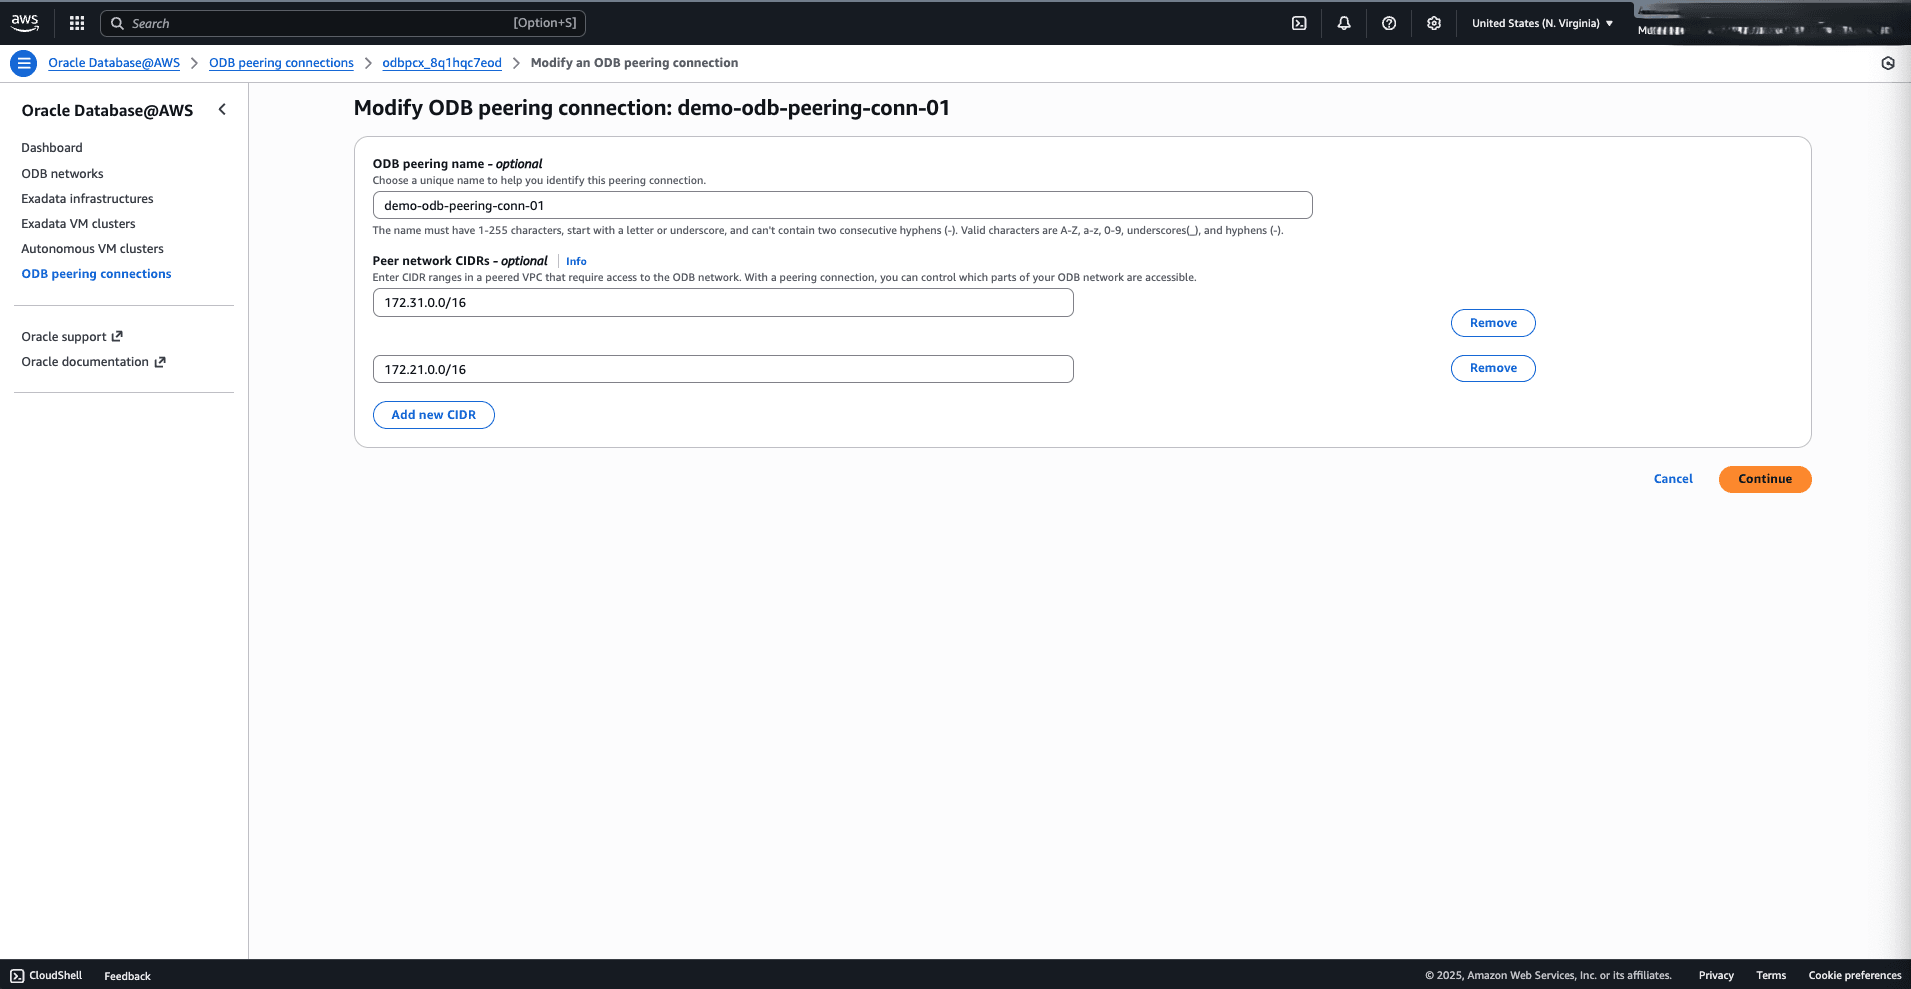Click the Add new CIDR button

click(433, 414)
